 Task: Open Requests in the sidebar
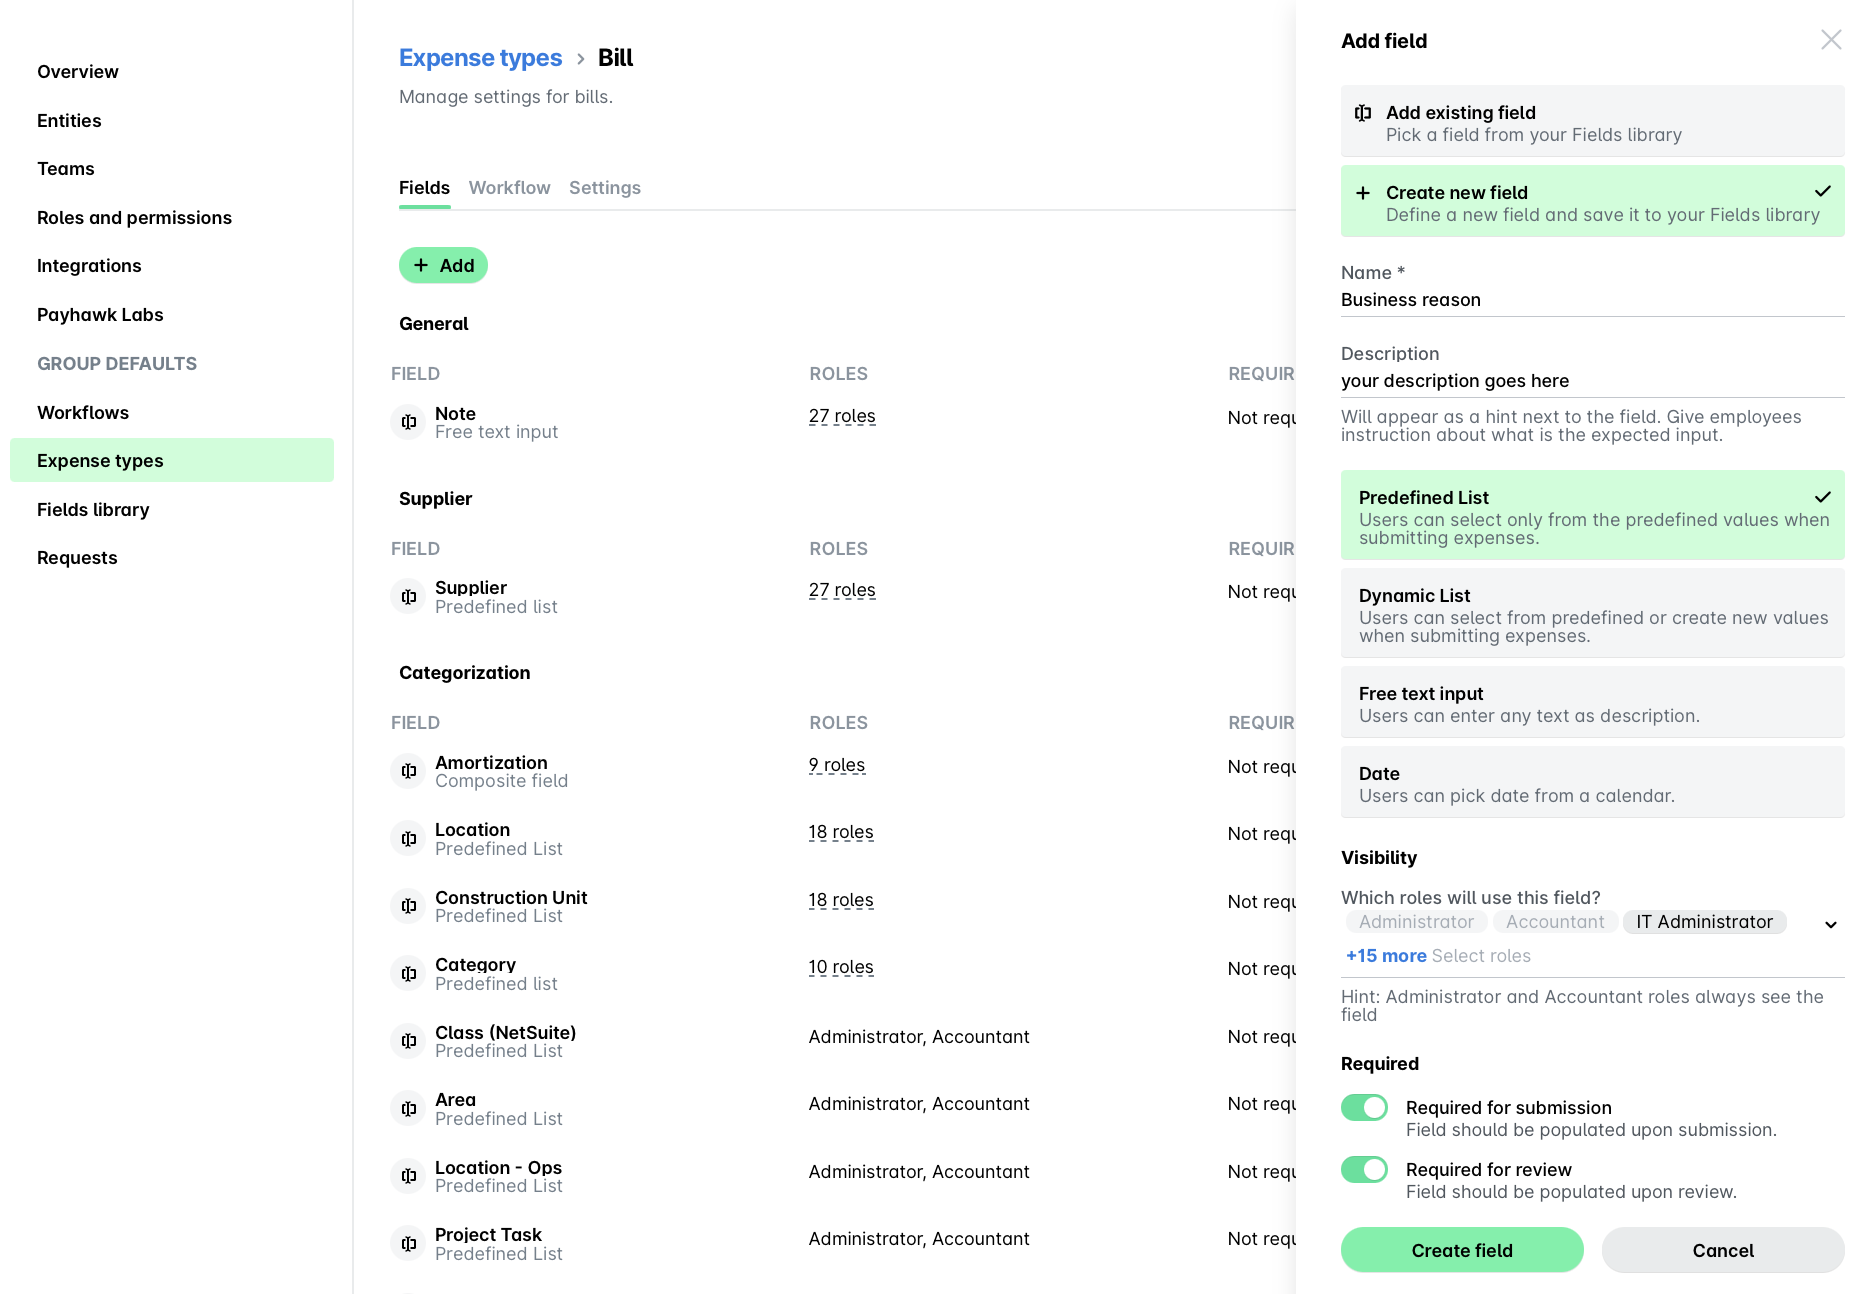coord(77,558)
